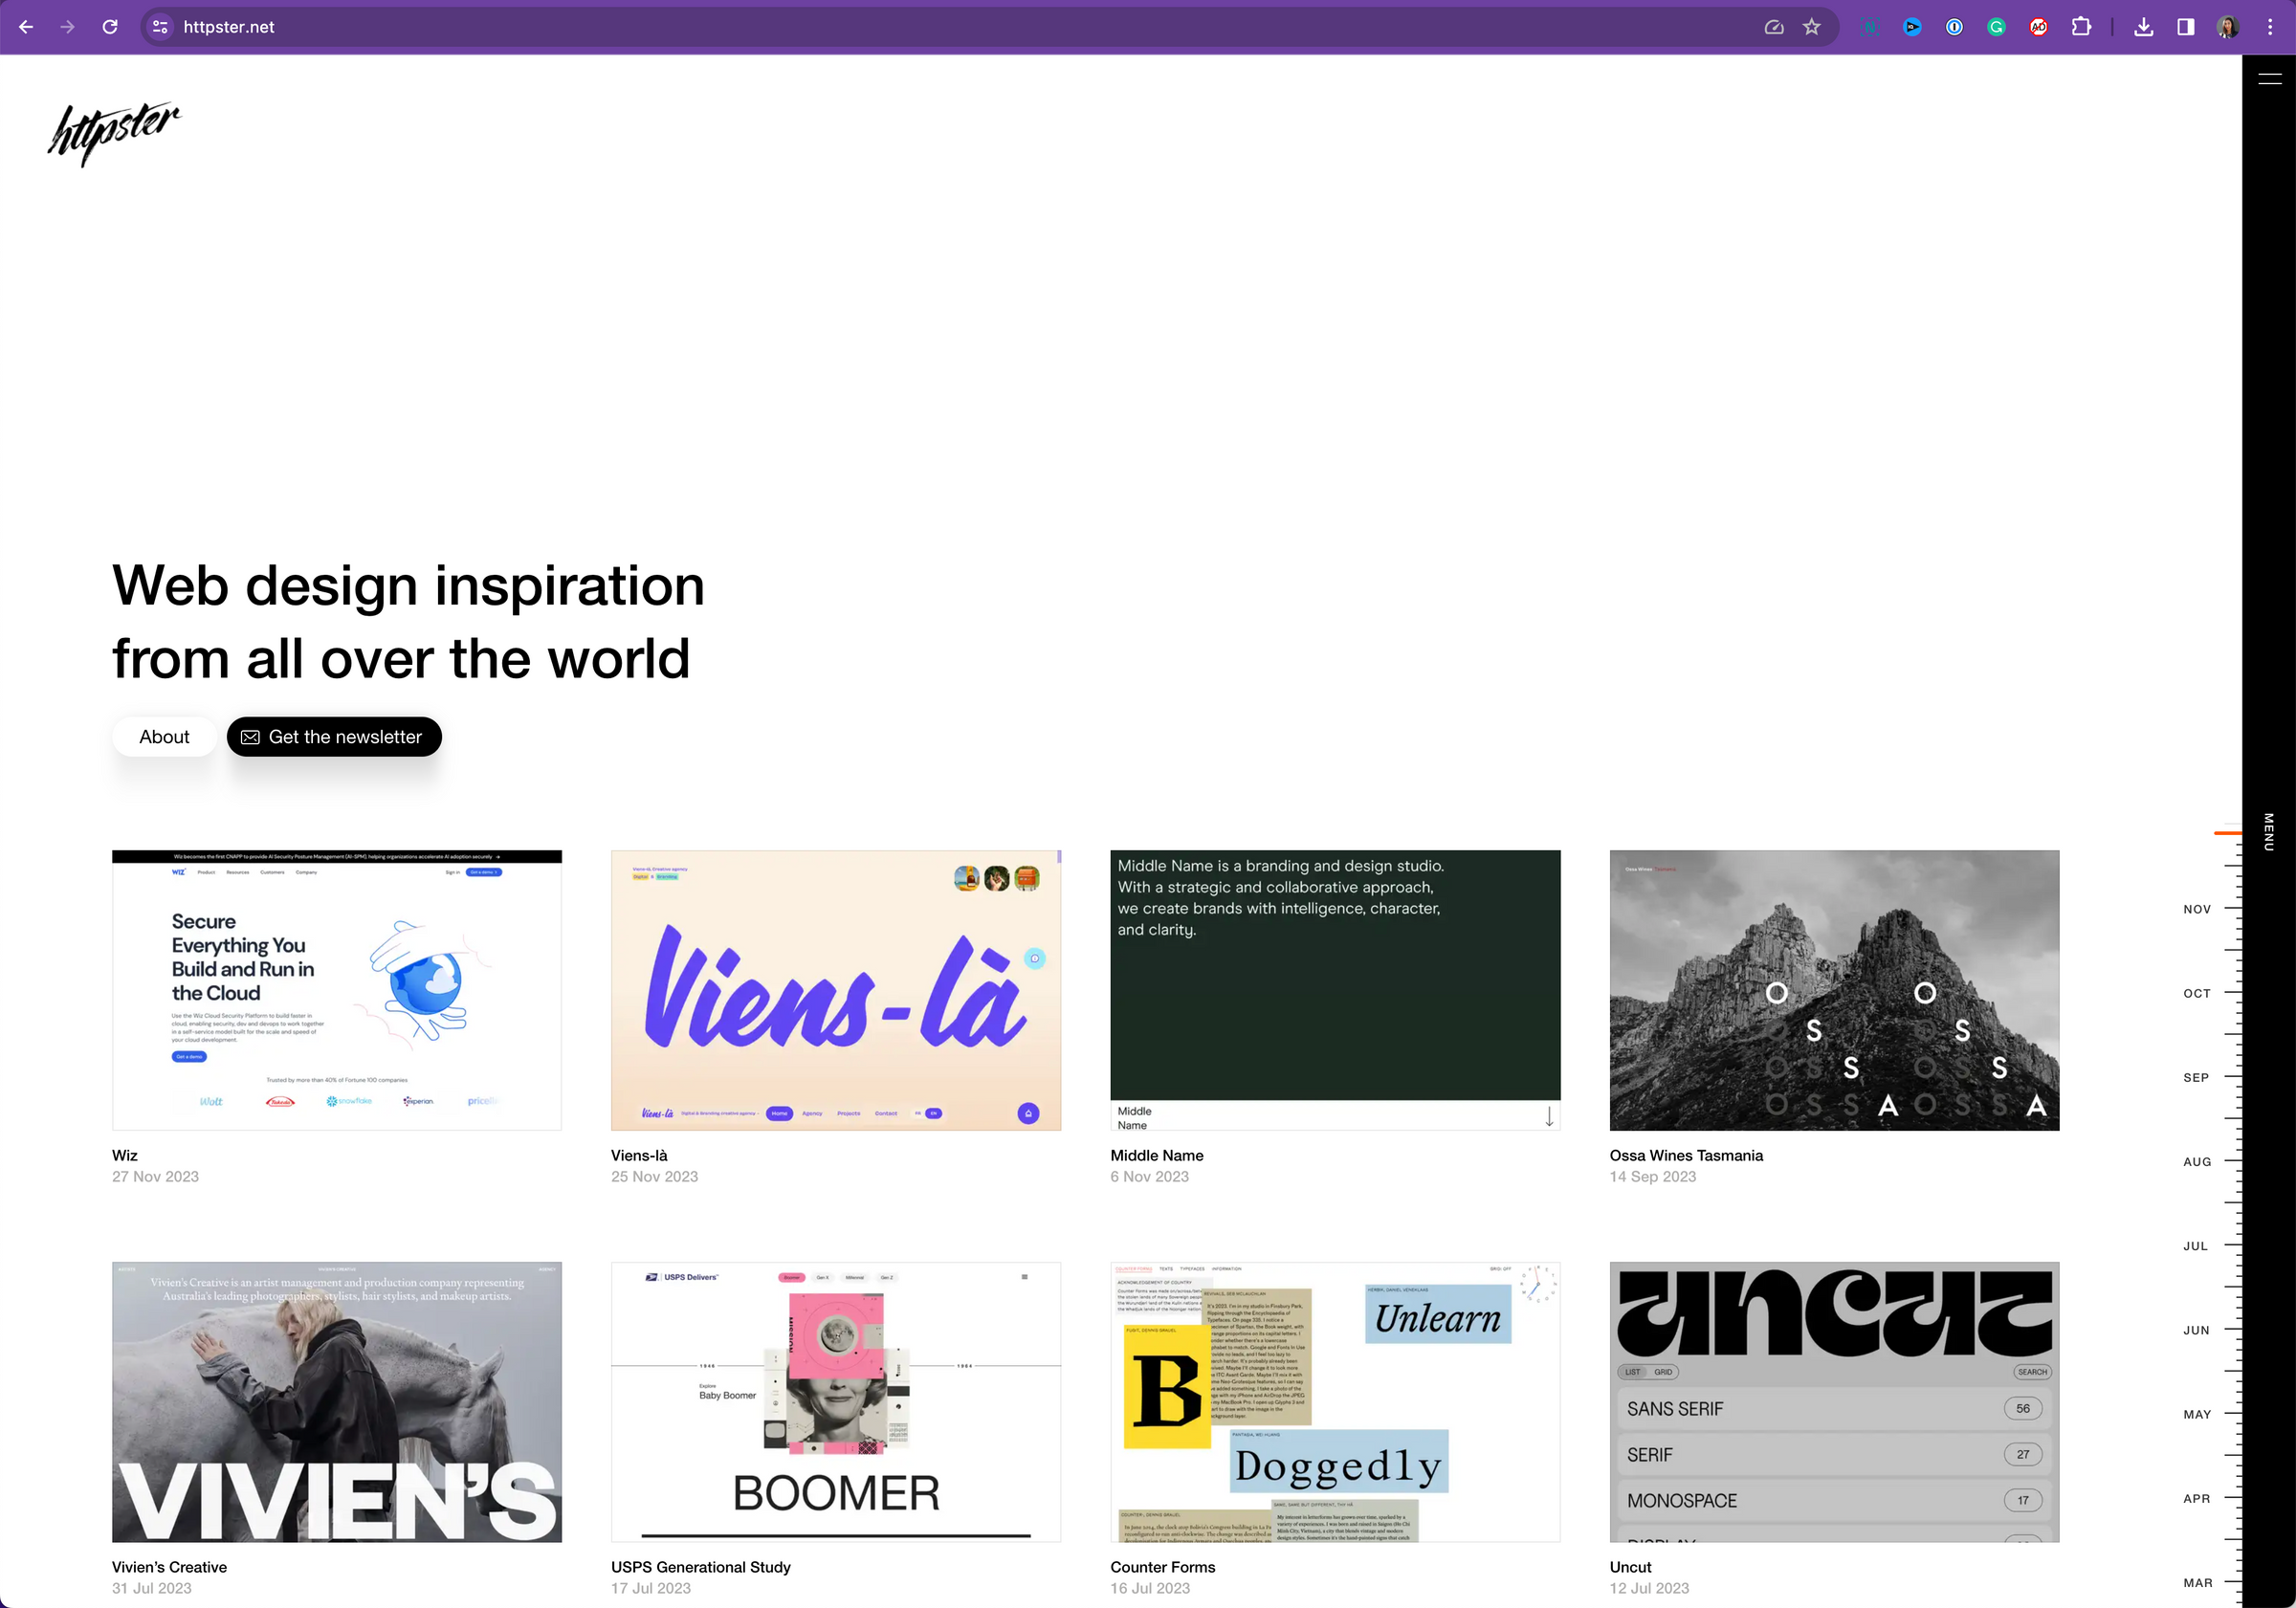Bookmark the page with the star icon

click(x=1812, y=27)
